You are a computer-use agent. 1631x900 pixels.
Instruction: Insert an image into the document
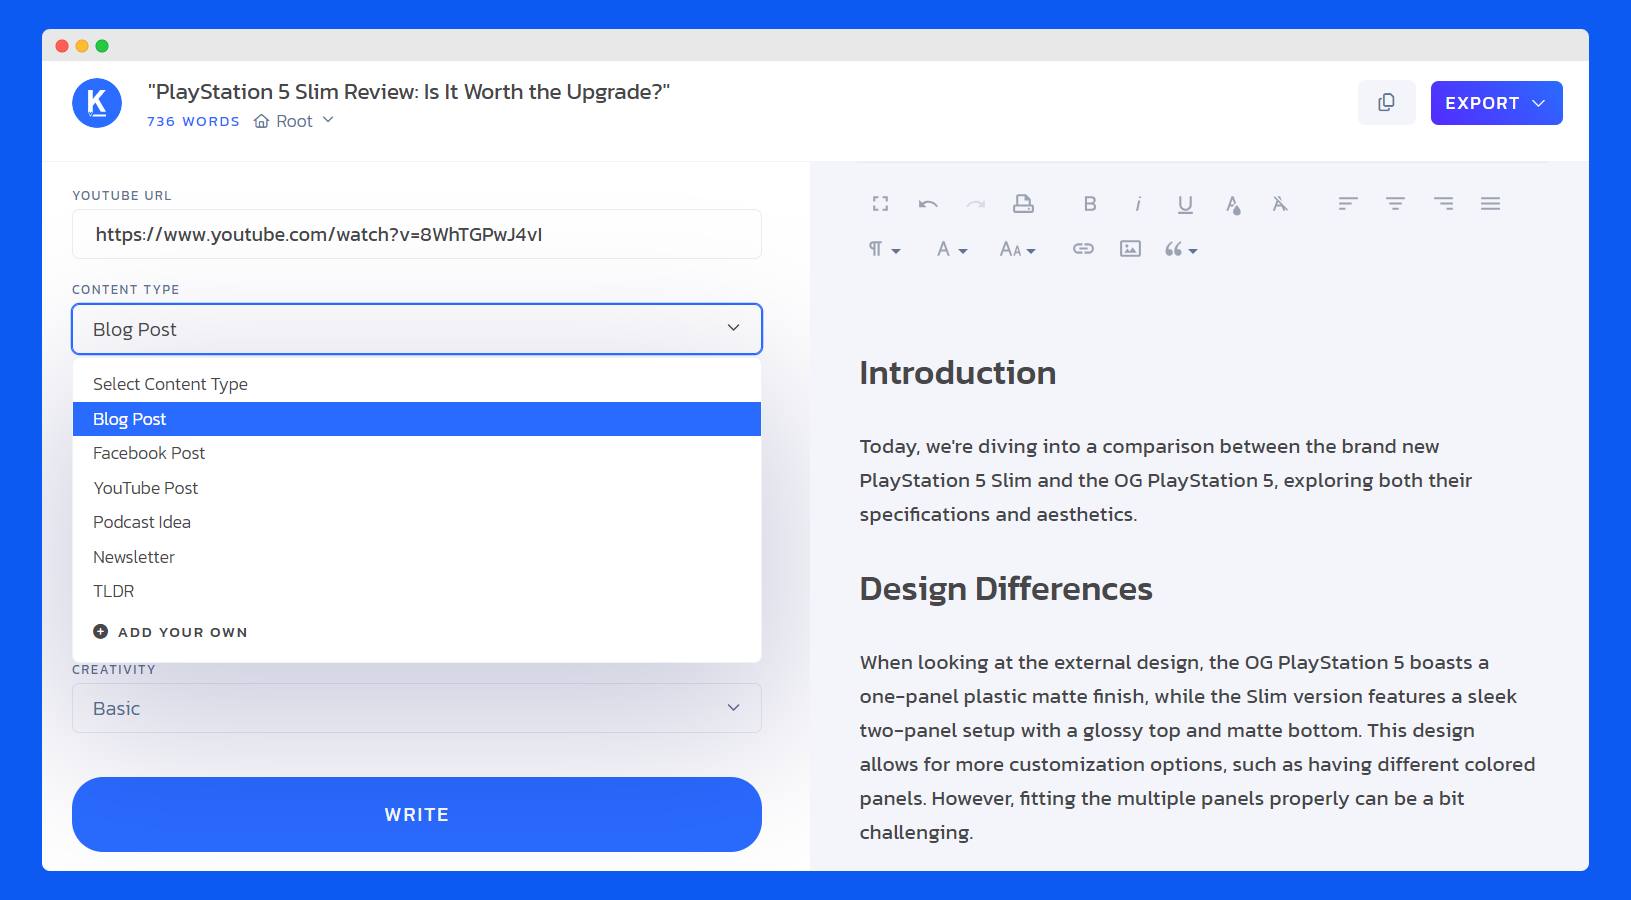(1129, 250)
